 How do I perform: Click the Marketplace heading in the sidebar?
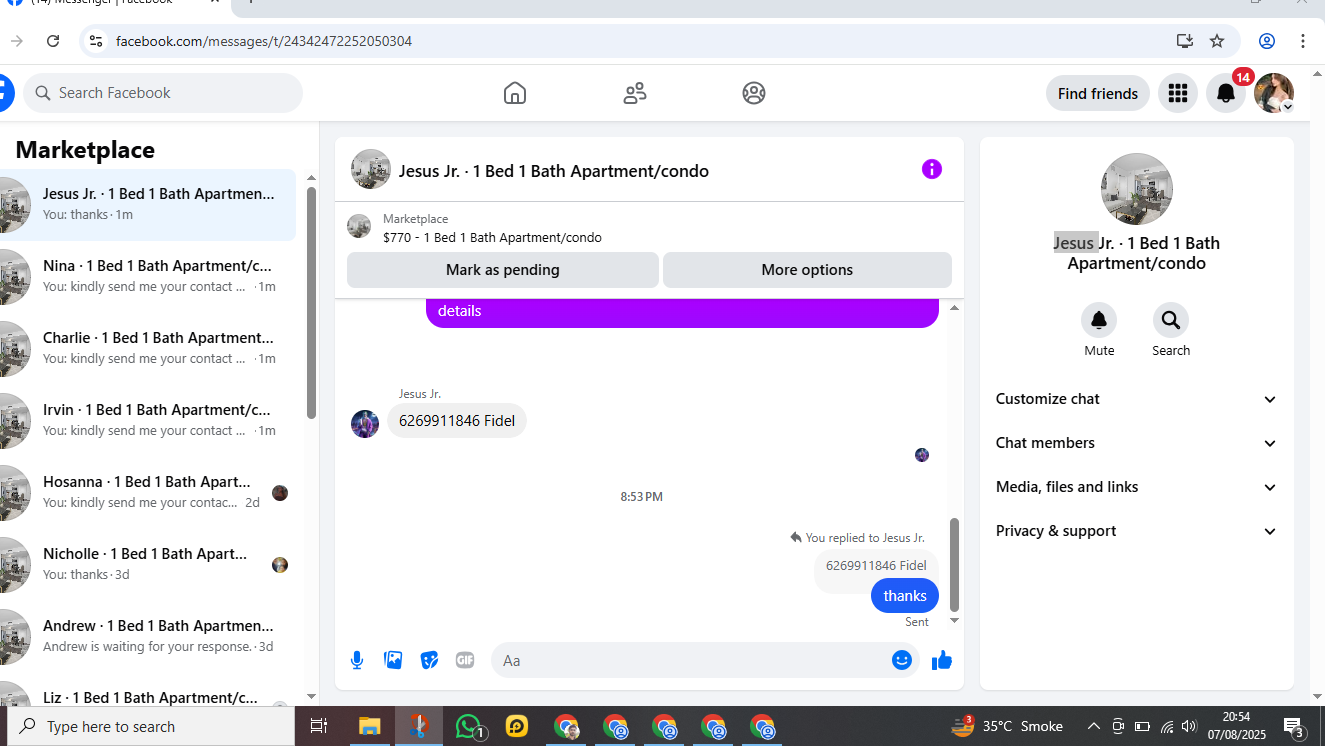[x=85, y=150]
